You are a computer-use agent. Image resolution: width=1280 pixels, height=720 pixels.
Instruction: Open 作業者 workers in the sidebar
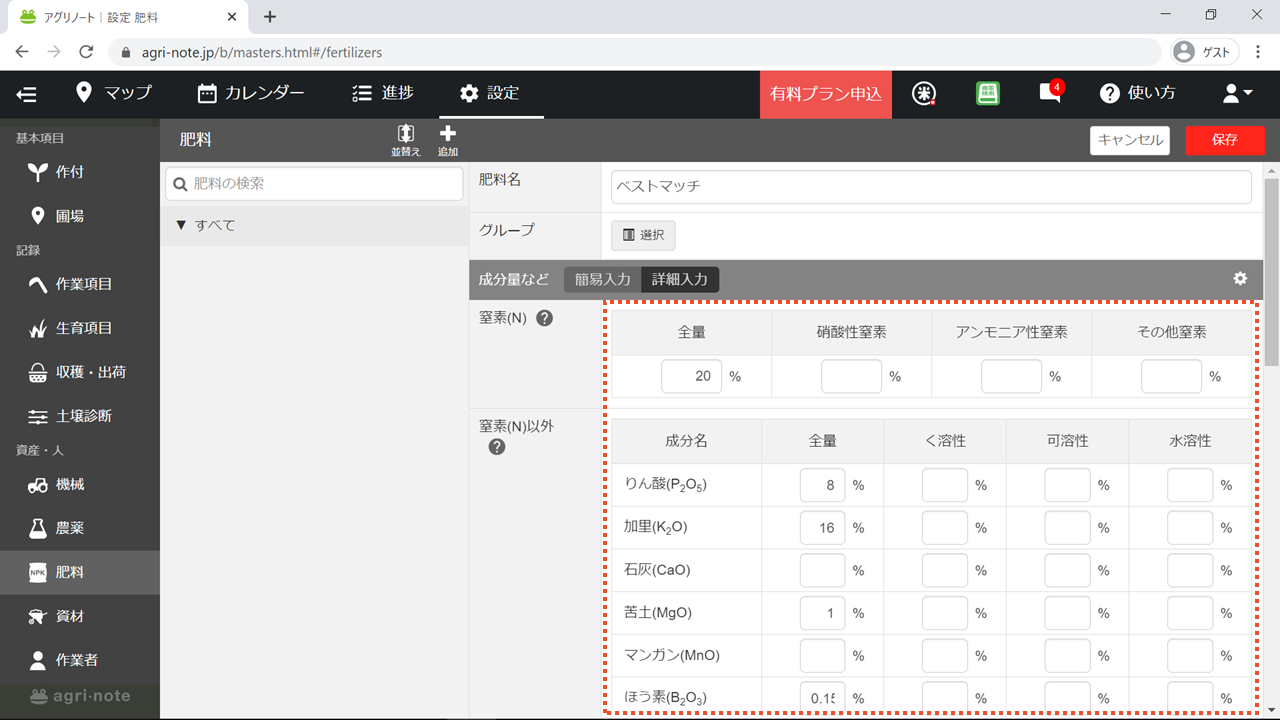pos(80,660)
